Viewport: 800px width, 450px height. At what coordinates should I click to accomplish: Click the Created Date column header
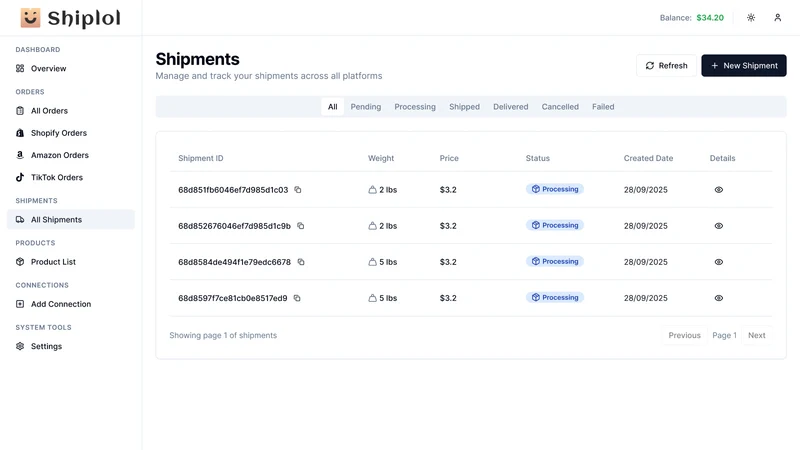[648, 158]
